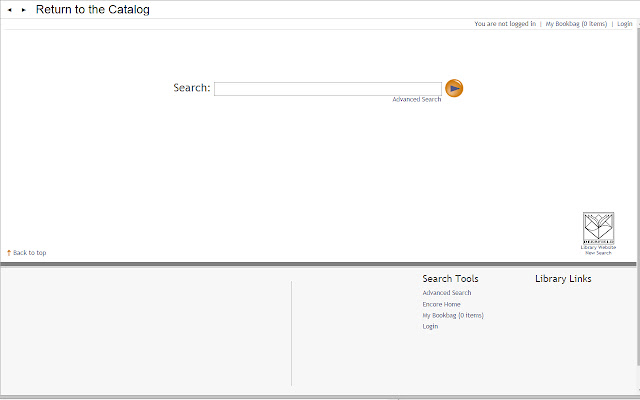Go to Encore Home

pyautogui.click(x=441, y=304)
